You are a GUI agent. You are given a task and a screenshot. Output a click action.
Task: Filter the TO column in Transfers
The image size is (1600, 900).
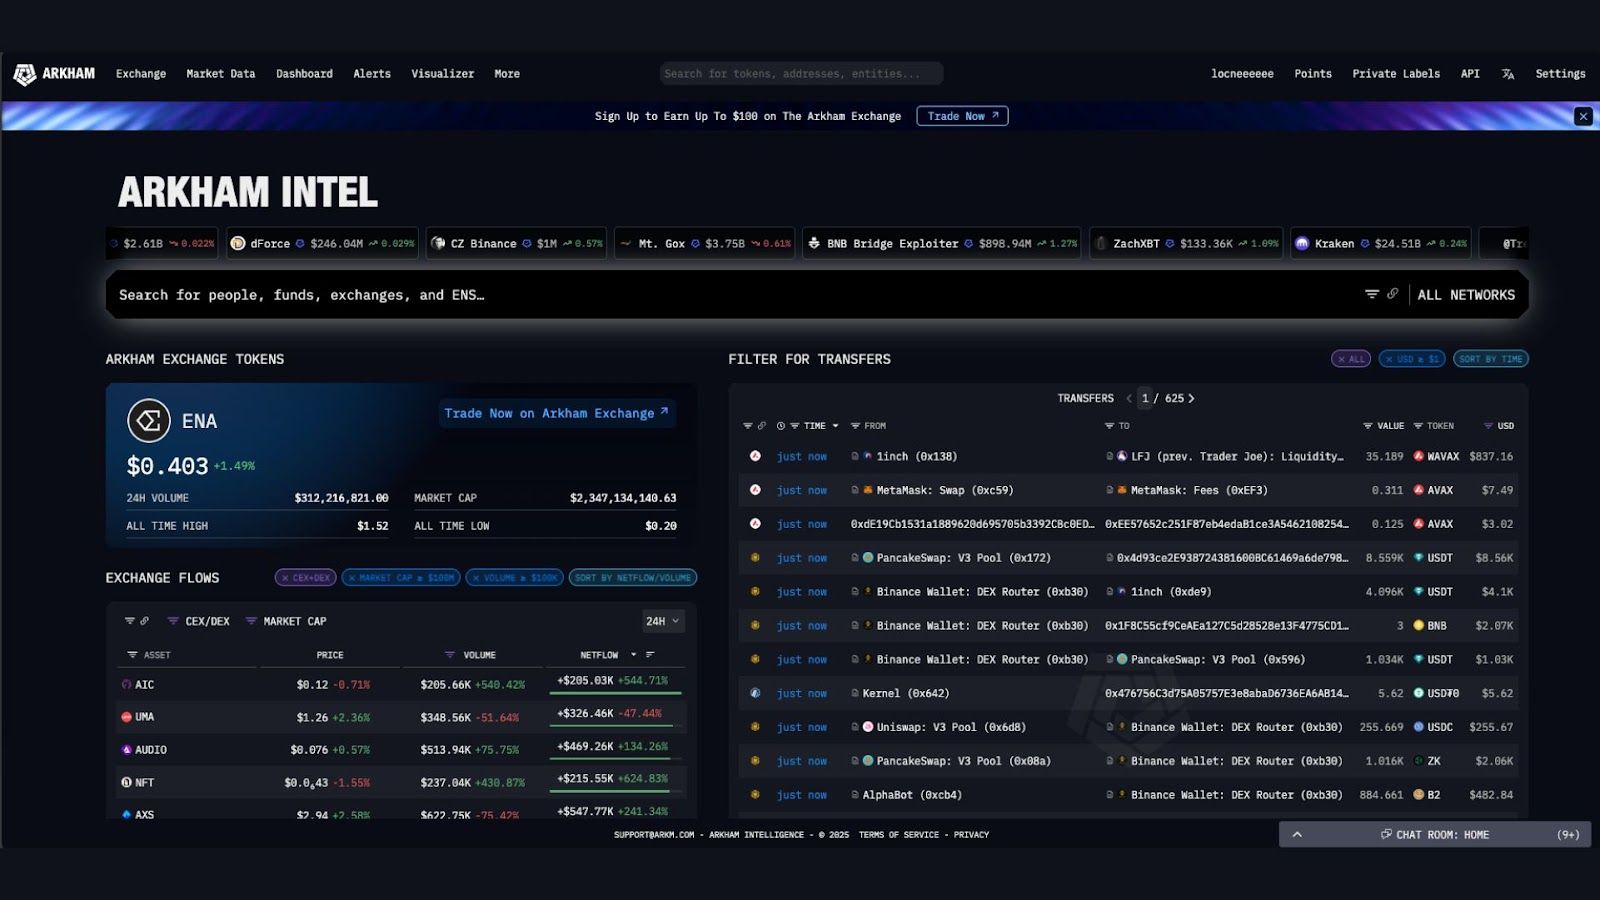point(1109,426)
